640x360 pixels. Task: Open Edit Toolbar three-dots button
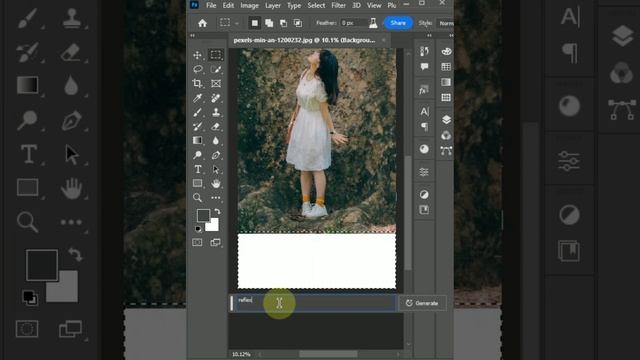(216, 198)
